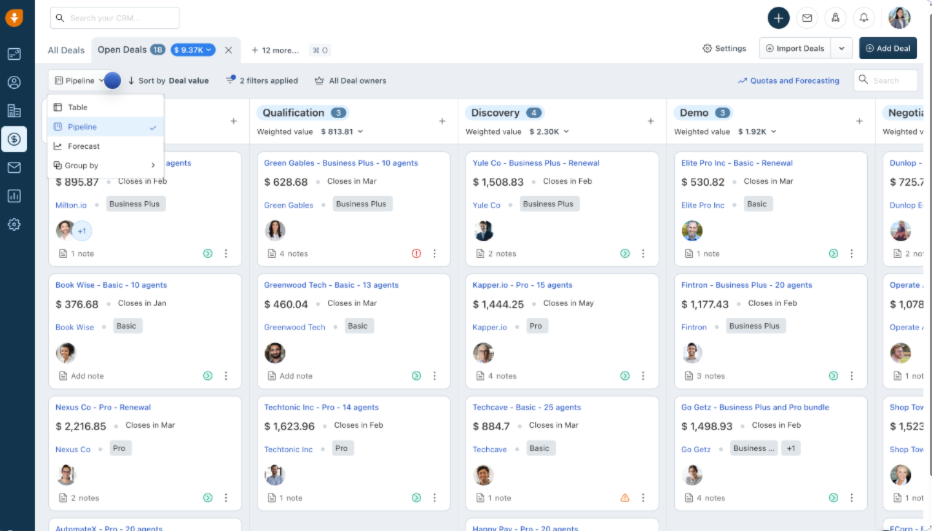Screen dimensions: 932x531
Task: Select Pipeline view in menu
Action: pos(105,127)
